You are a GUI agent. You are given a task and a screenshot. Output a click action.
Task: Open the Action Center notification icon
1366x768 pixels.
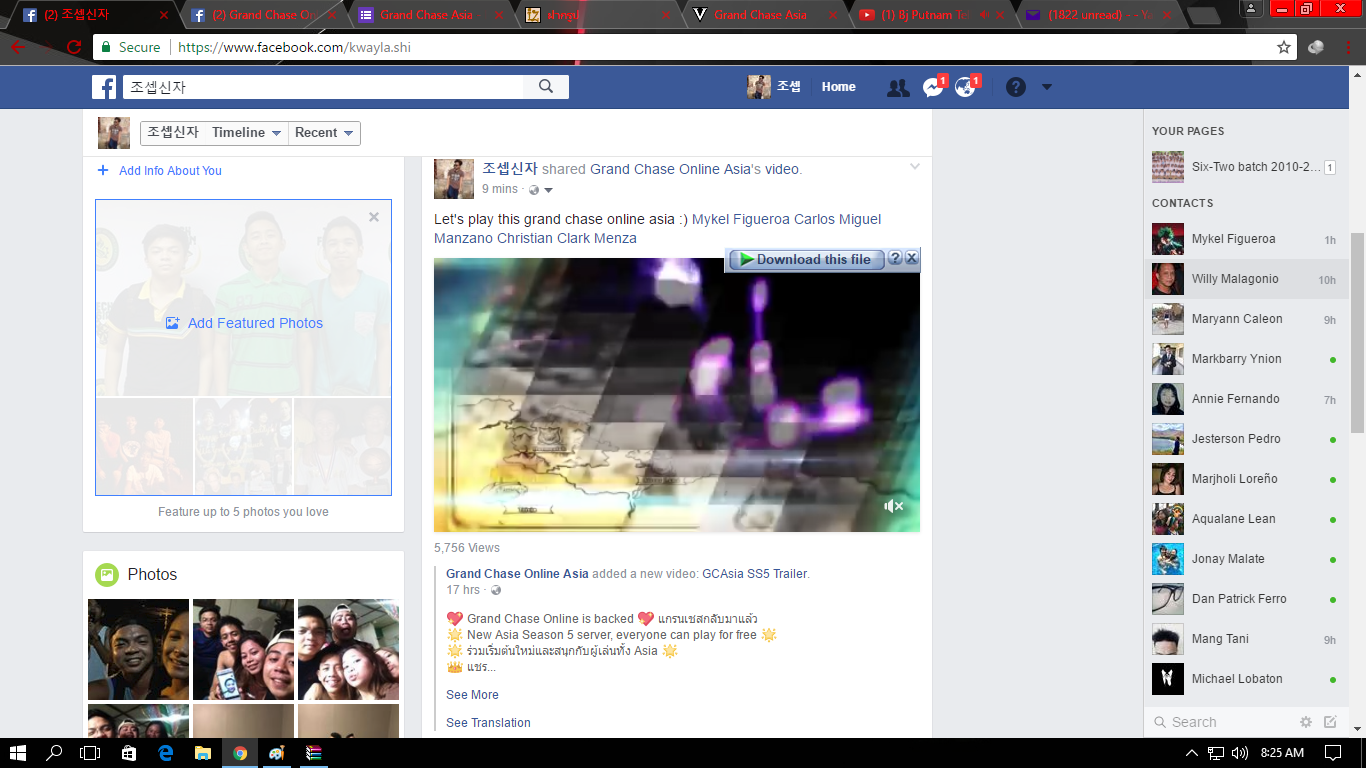pos(1333,753)
